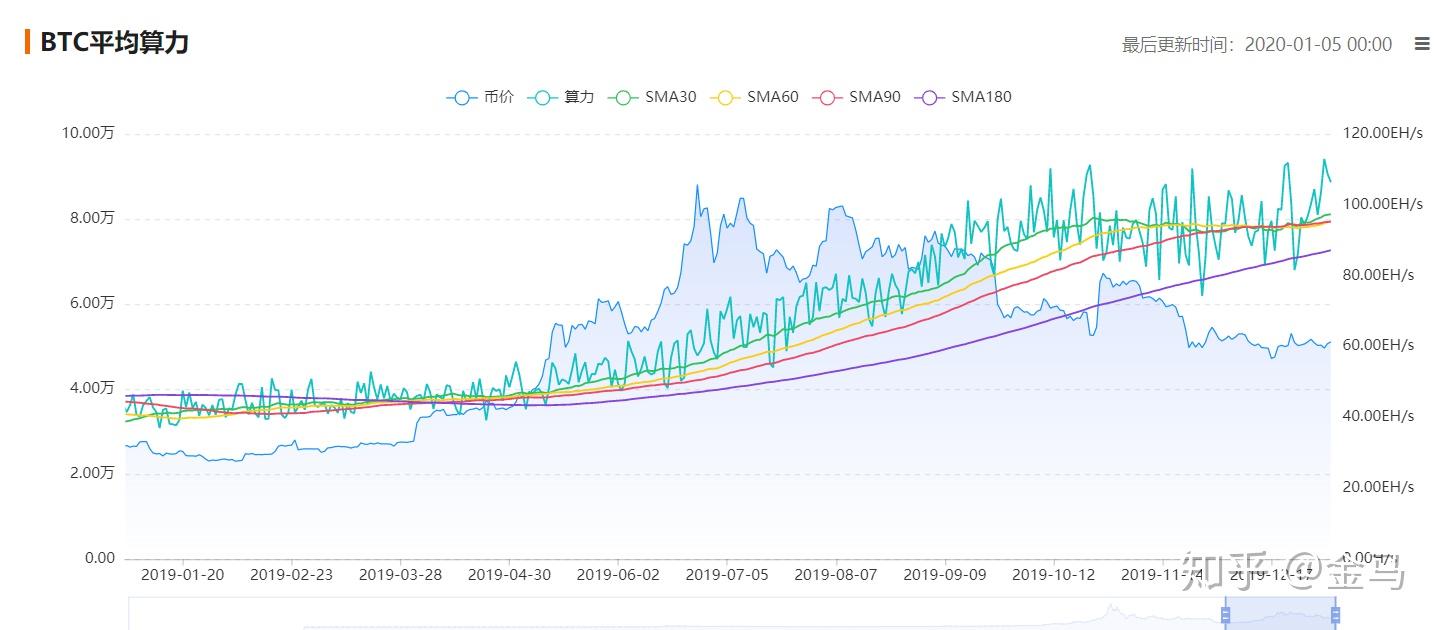The image size is (1445, 630).
Task: Click the SMA60 yellow legend marker
Action: [x=725, y=97]
